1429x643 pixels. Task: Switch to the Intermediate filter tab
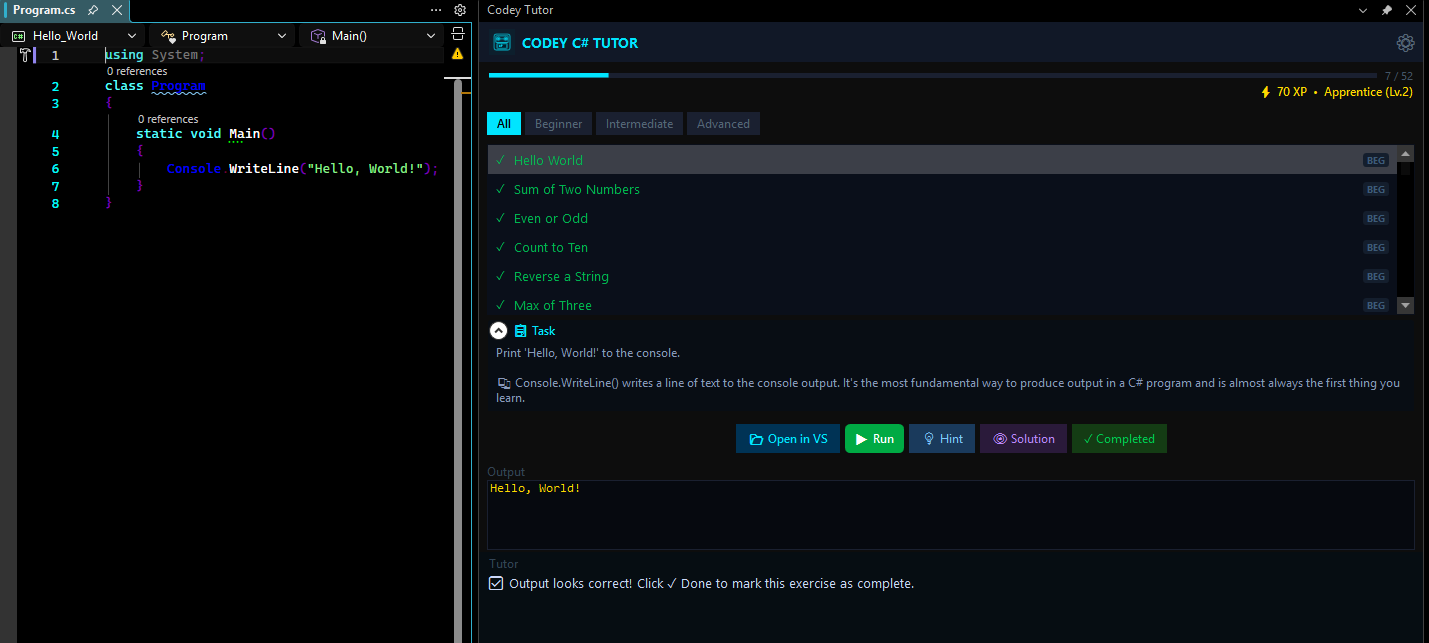[639, 124]
